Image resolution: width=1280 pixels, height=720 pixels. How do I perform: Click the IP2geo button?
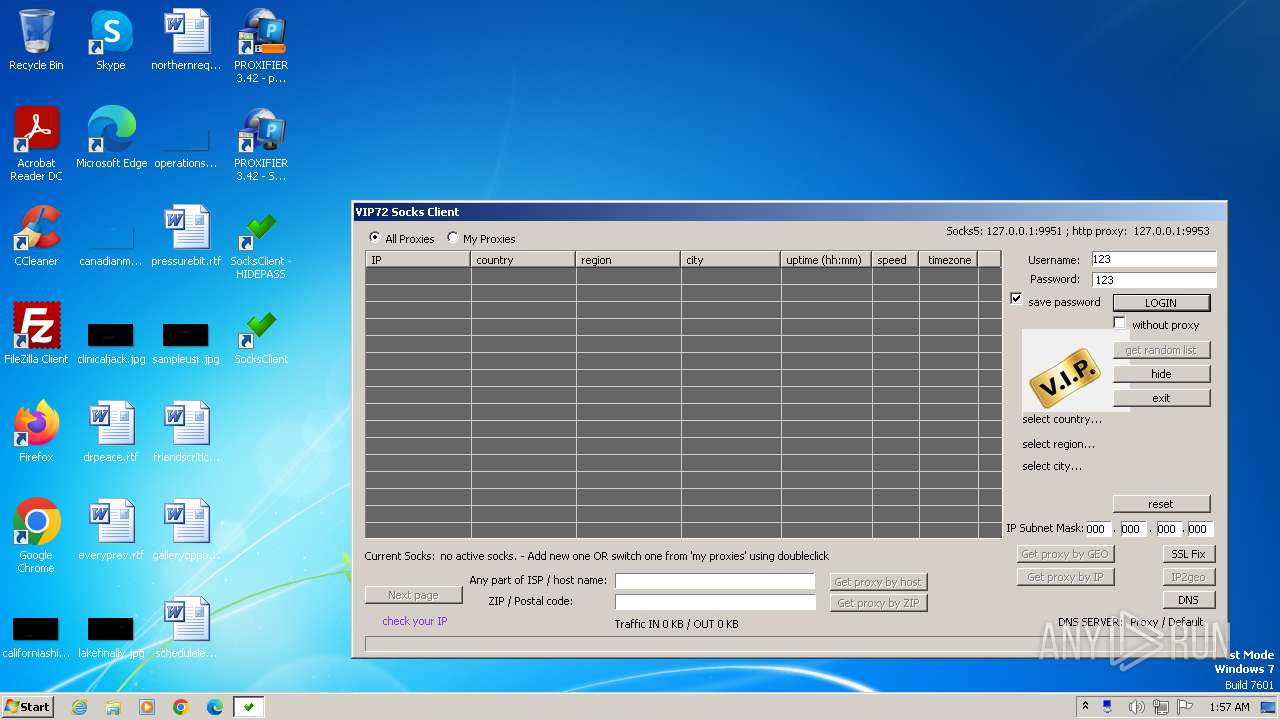(x=1188, y=576)
